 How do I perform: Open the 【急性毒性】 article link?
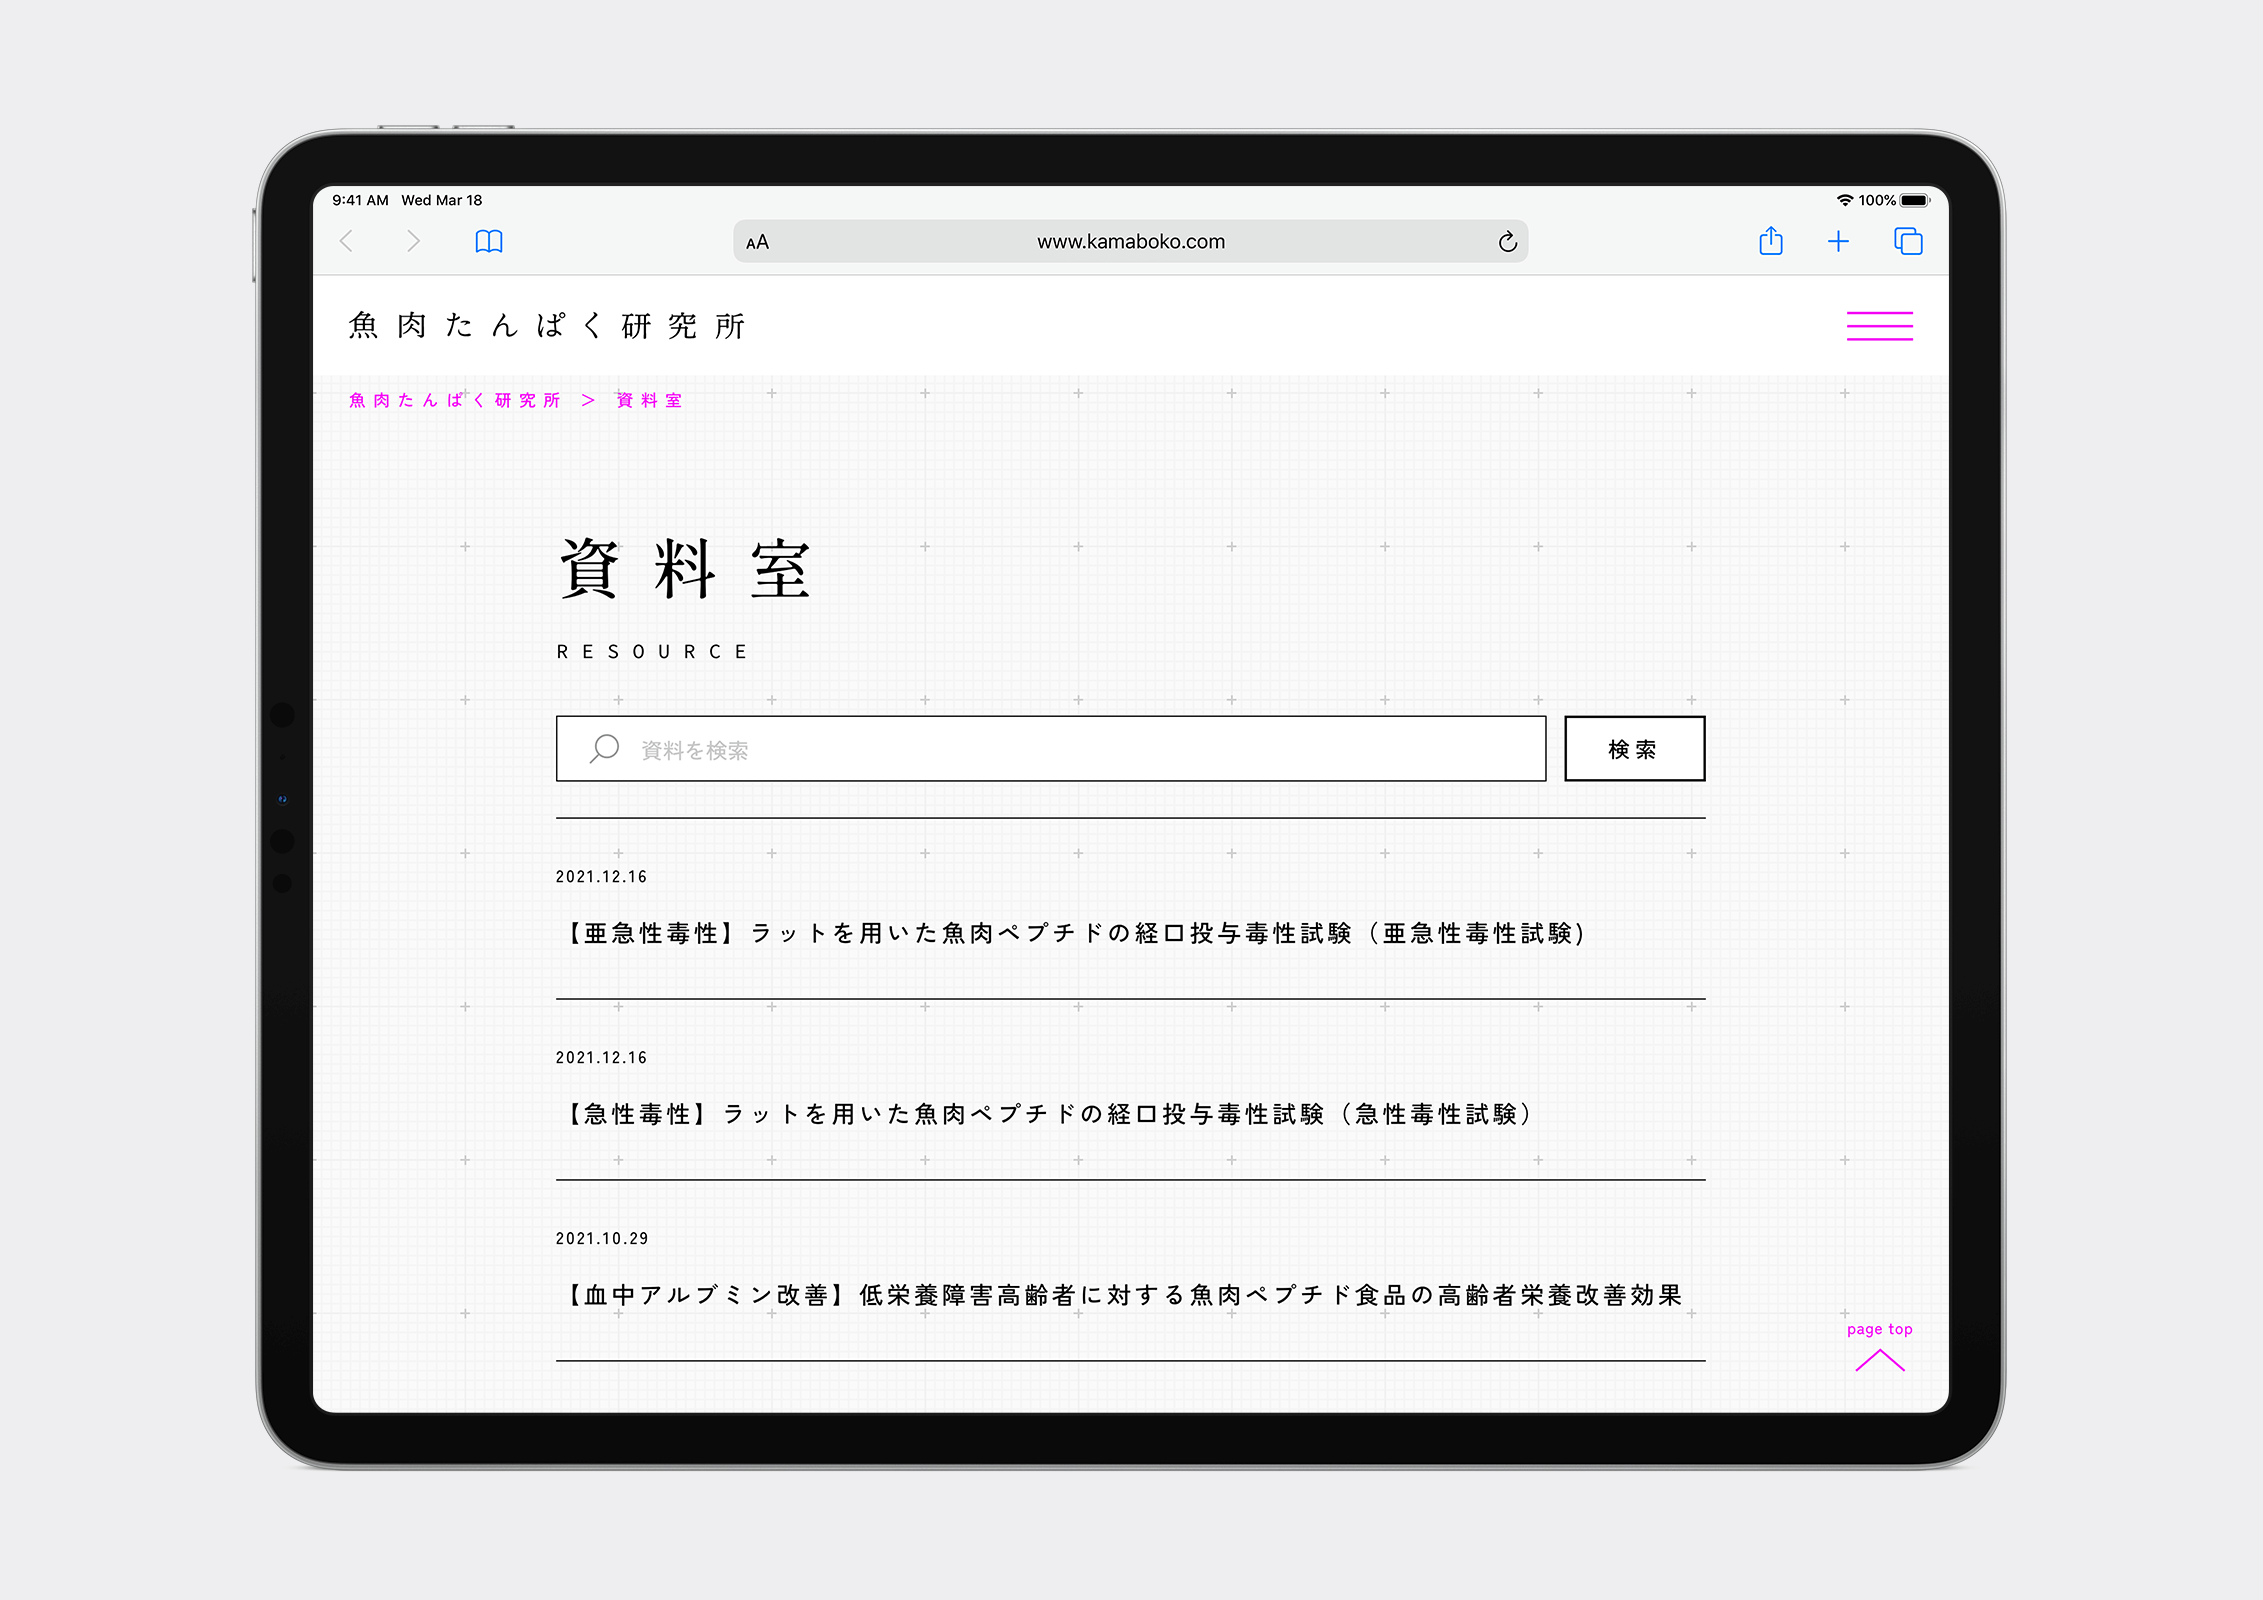tap(1047, 1114)
